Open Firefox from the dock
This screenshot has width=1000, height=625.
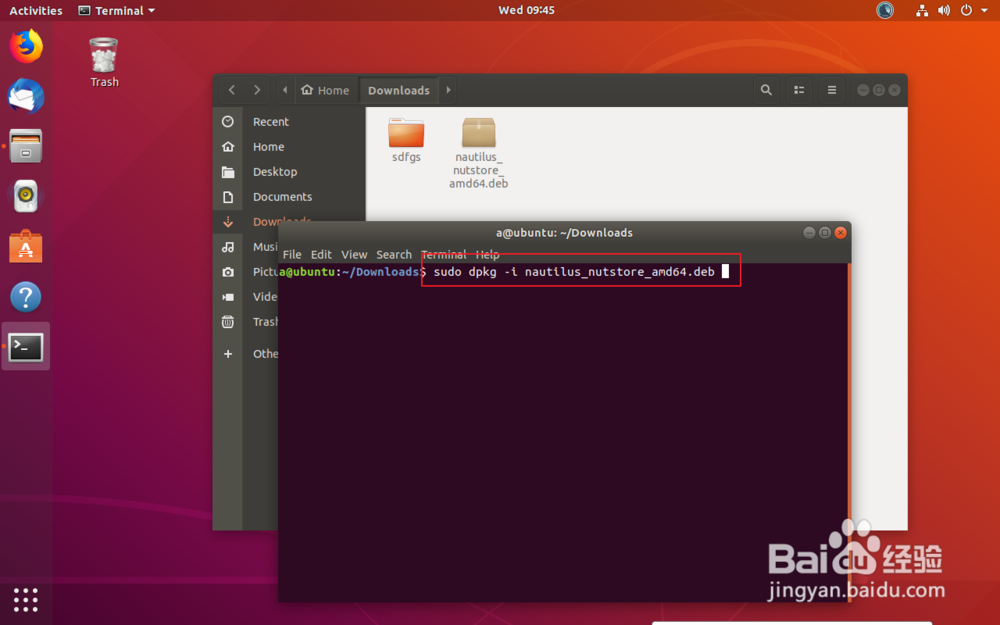[x=25, y=45]
